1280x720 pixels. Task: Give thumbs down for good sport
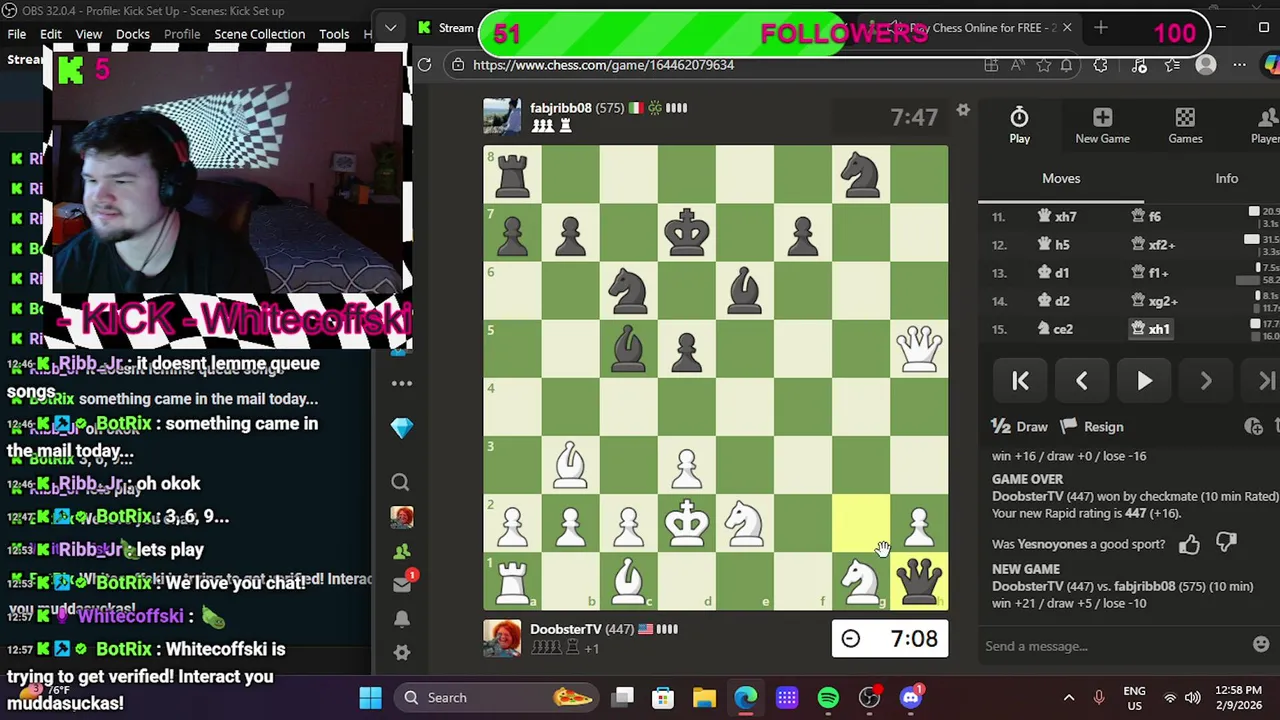point(1226,543)
